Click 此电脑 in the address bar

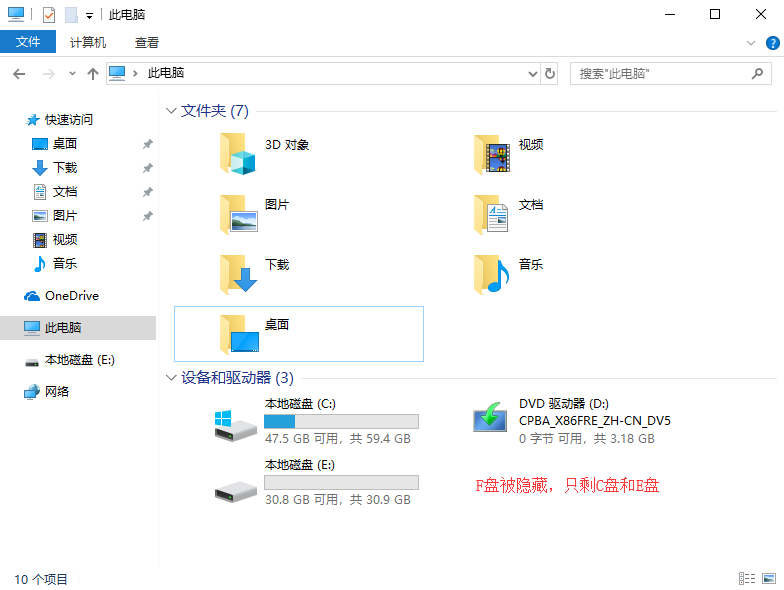(x=166, y=73)
